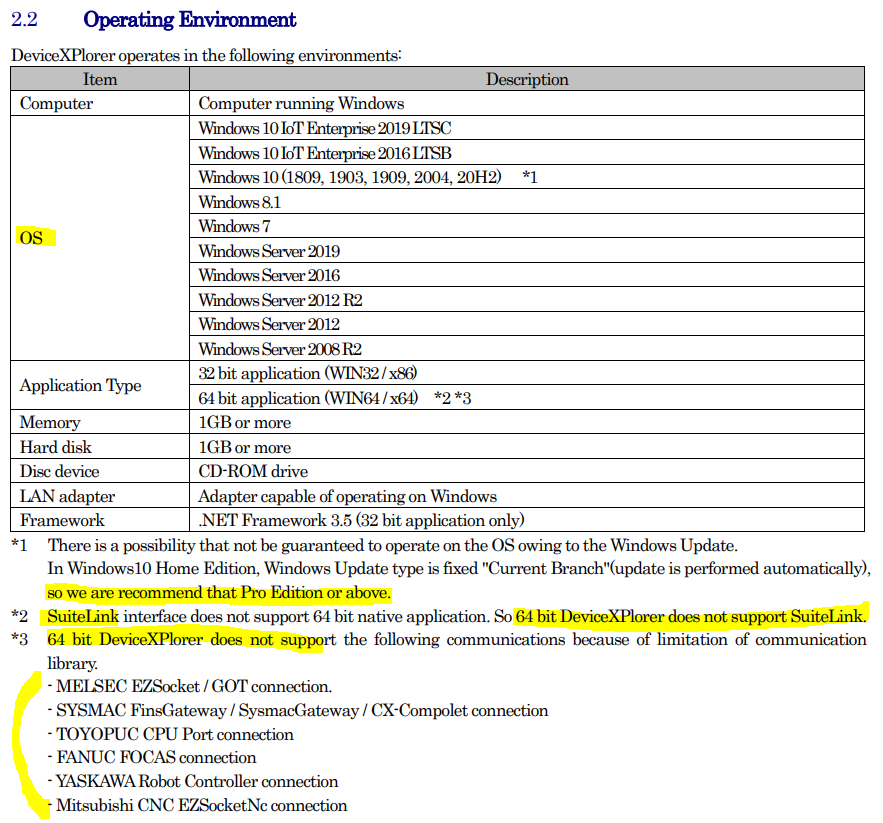
Task: Click the "Description" column header
Action: 527,79
